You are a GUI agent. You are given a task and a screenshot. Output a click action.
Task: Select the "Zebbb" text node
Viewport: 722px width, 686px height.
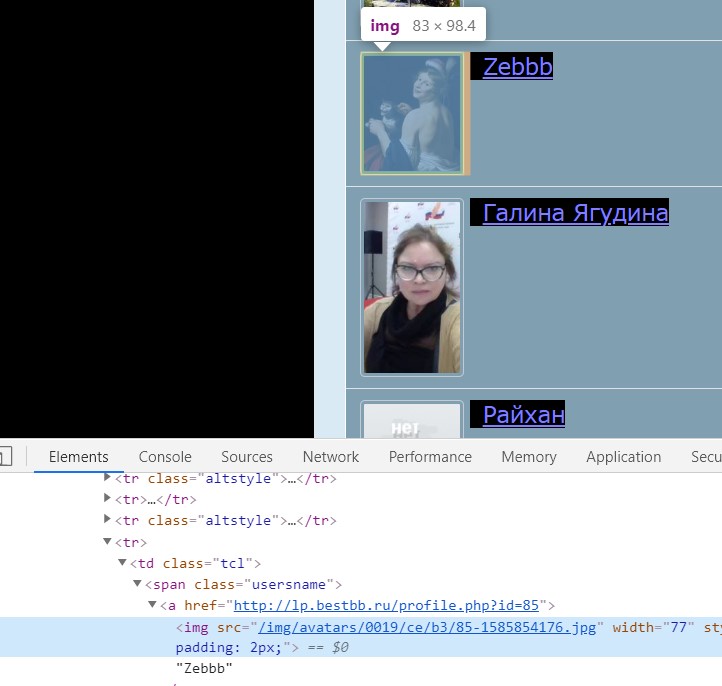[204, 668]
